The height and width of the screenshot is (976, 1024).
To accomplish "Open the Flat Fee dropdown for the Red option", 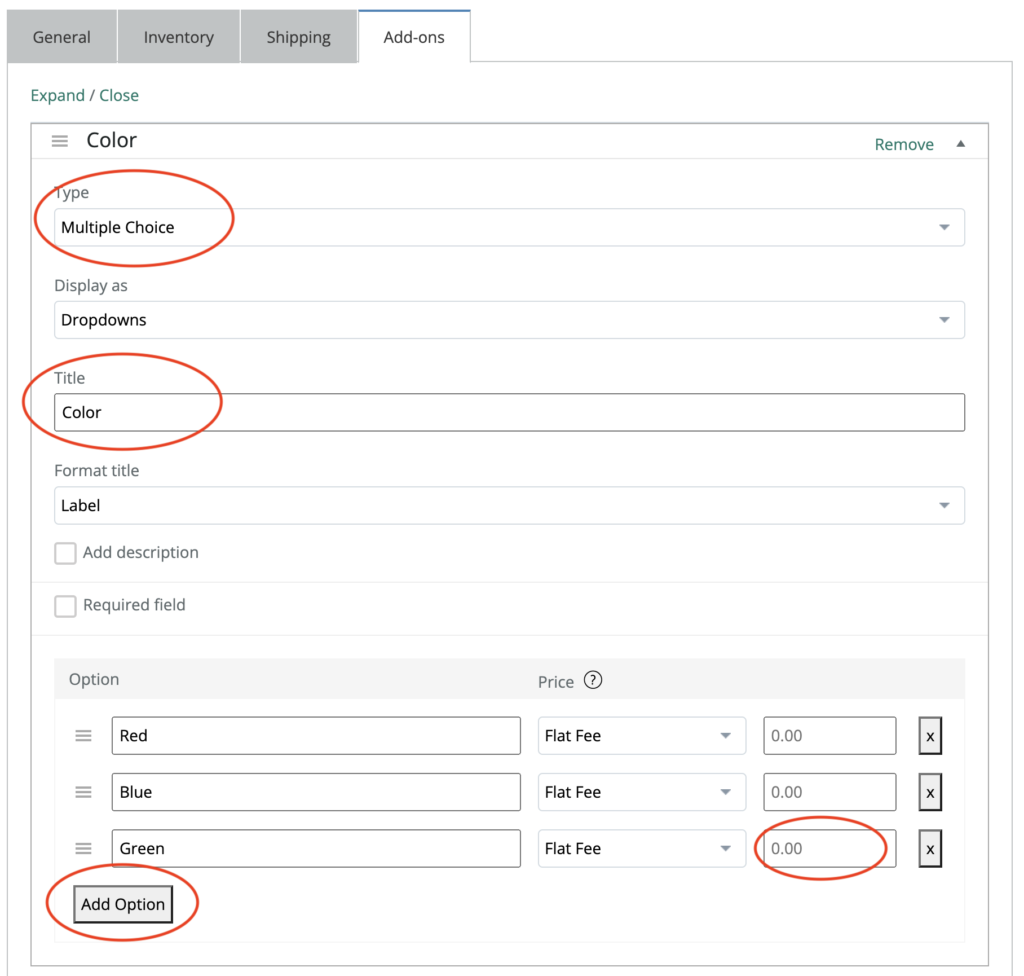I will (x=641, y=736).
